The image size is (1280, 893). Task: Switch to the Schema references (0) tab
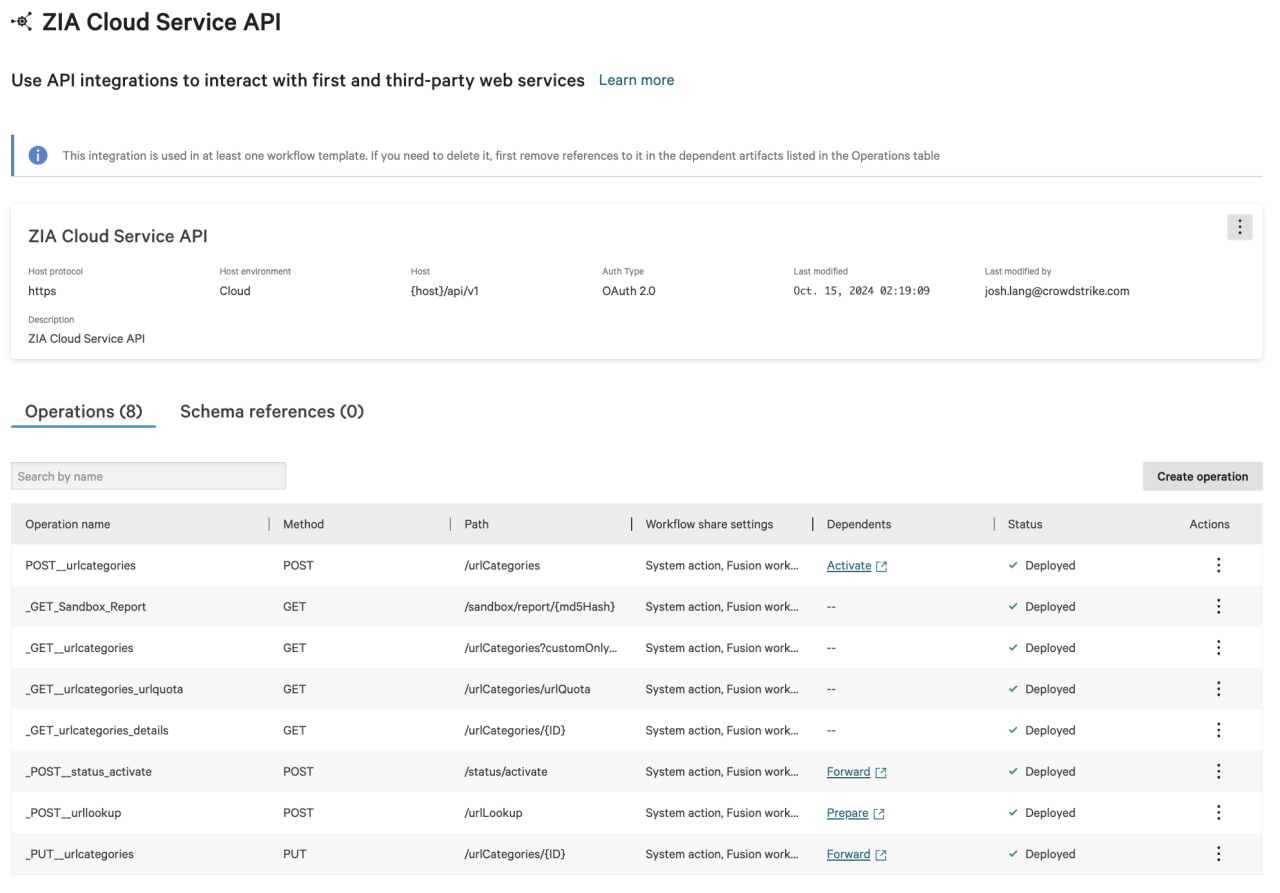pos(272,412)
